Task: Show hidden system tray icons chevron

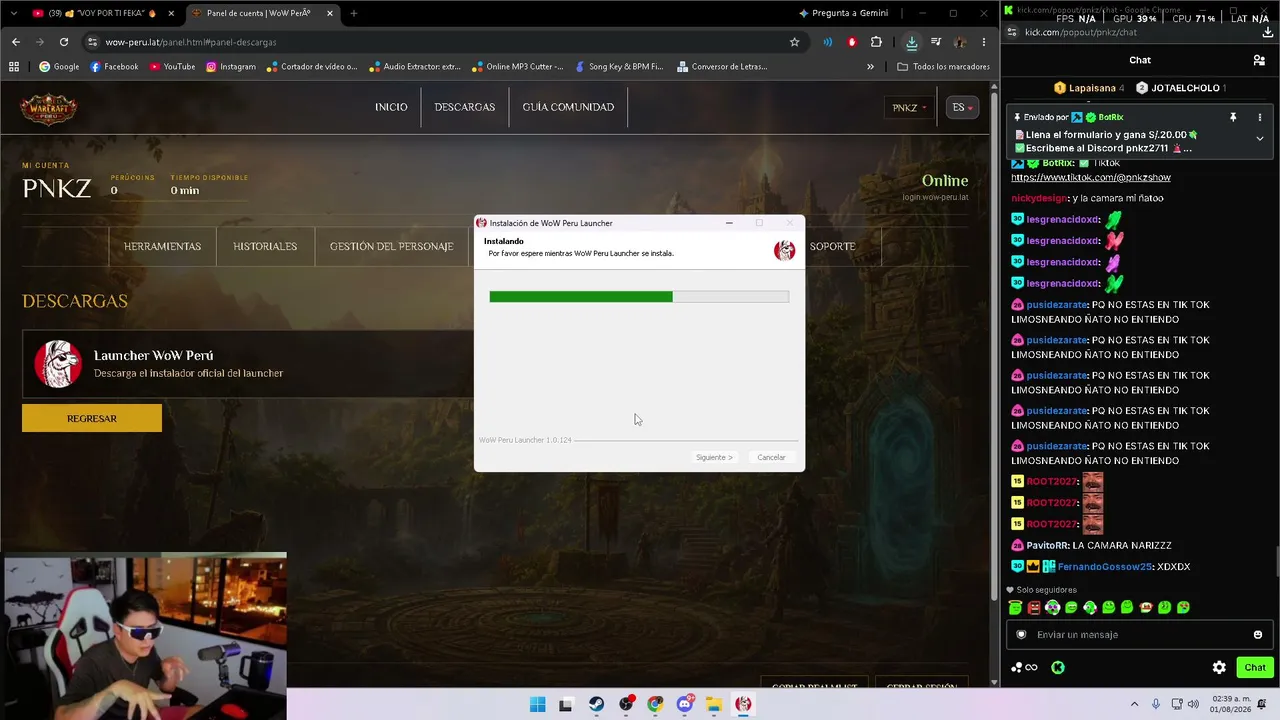Action: tap(1134, 704)
